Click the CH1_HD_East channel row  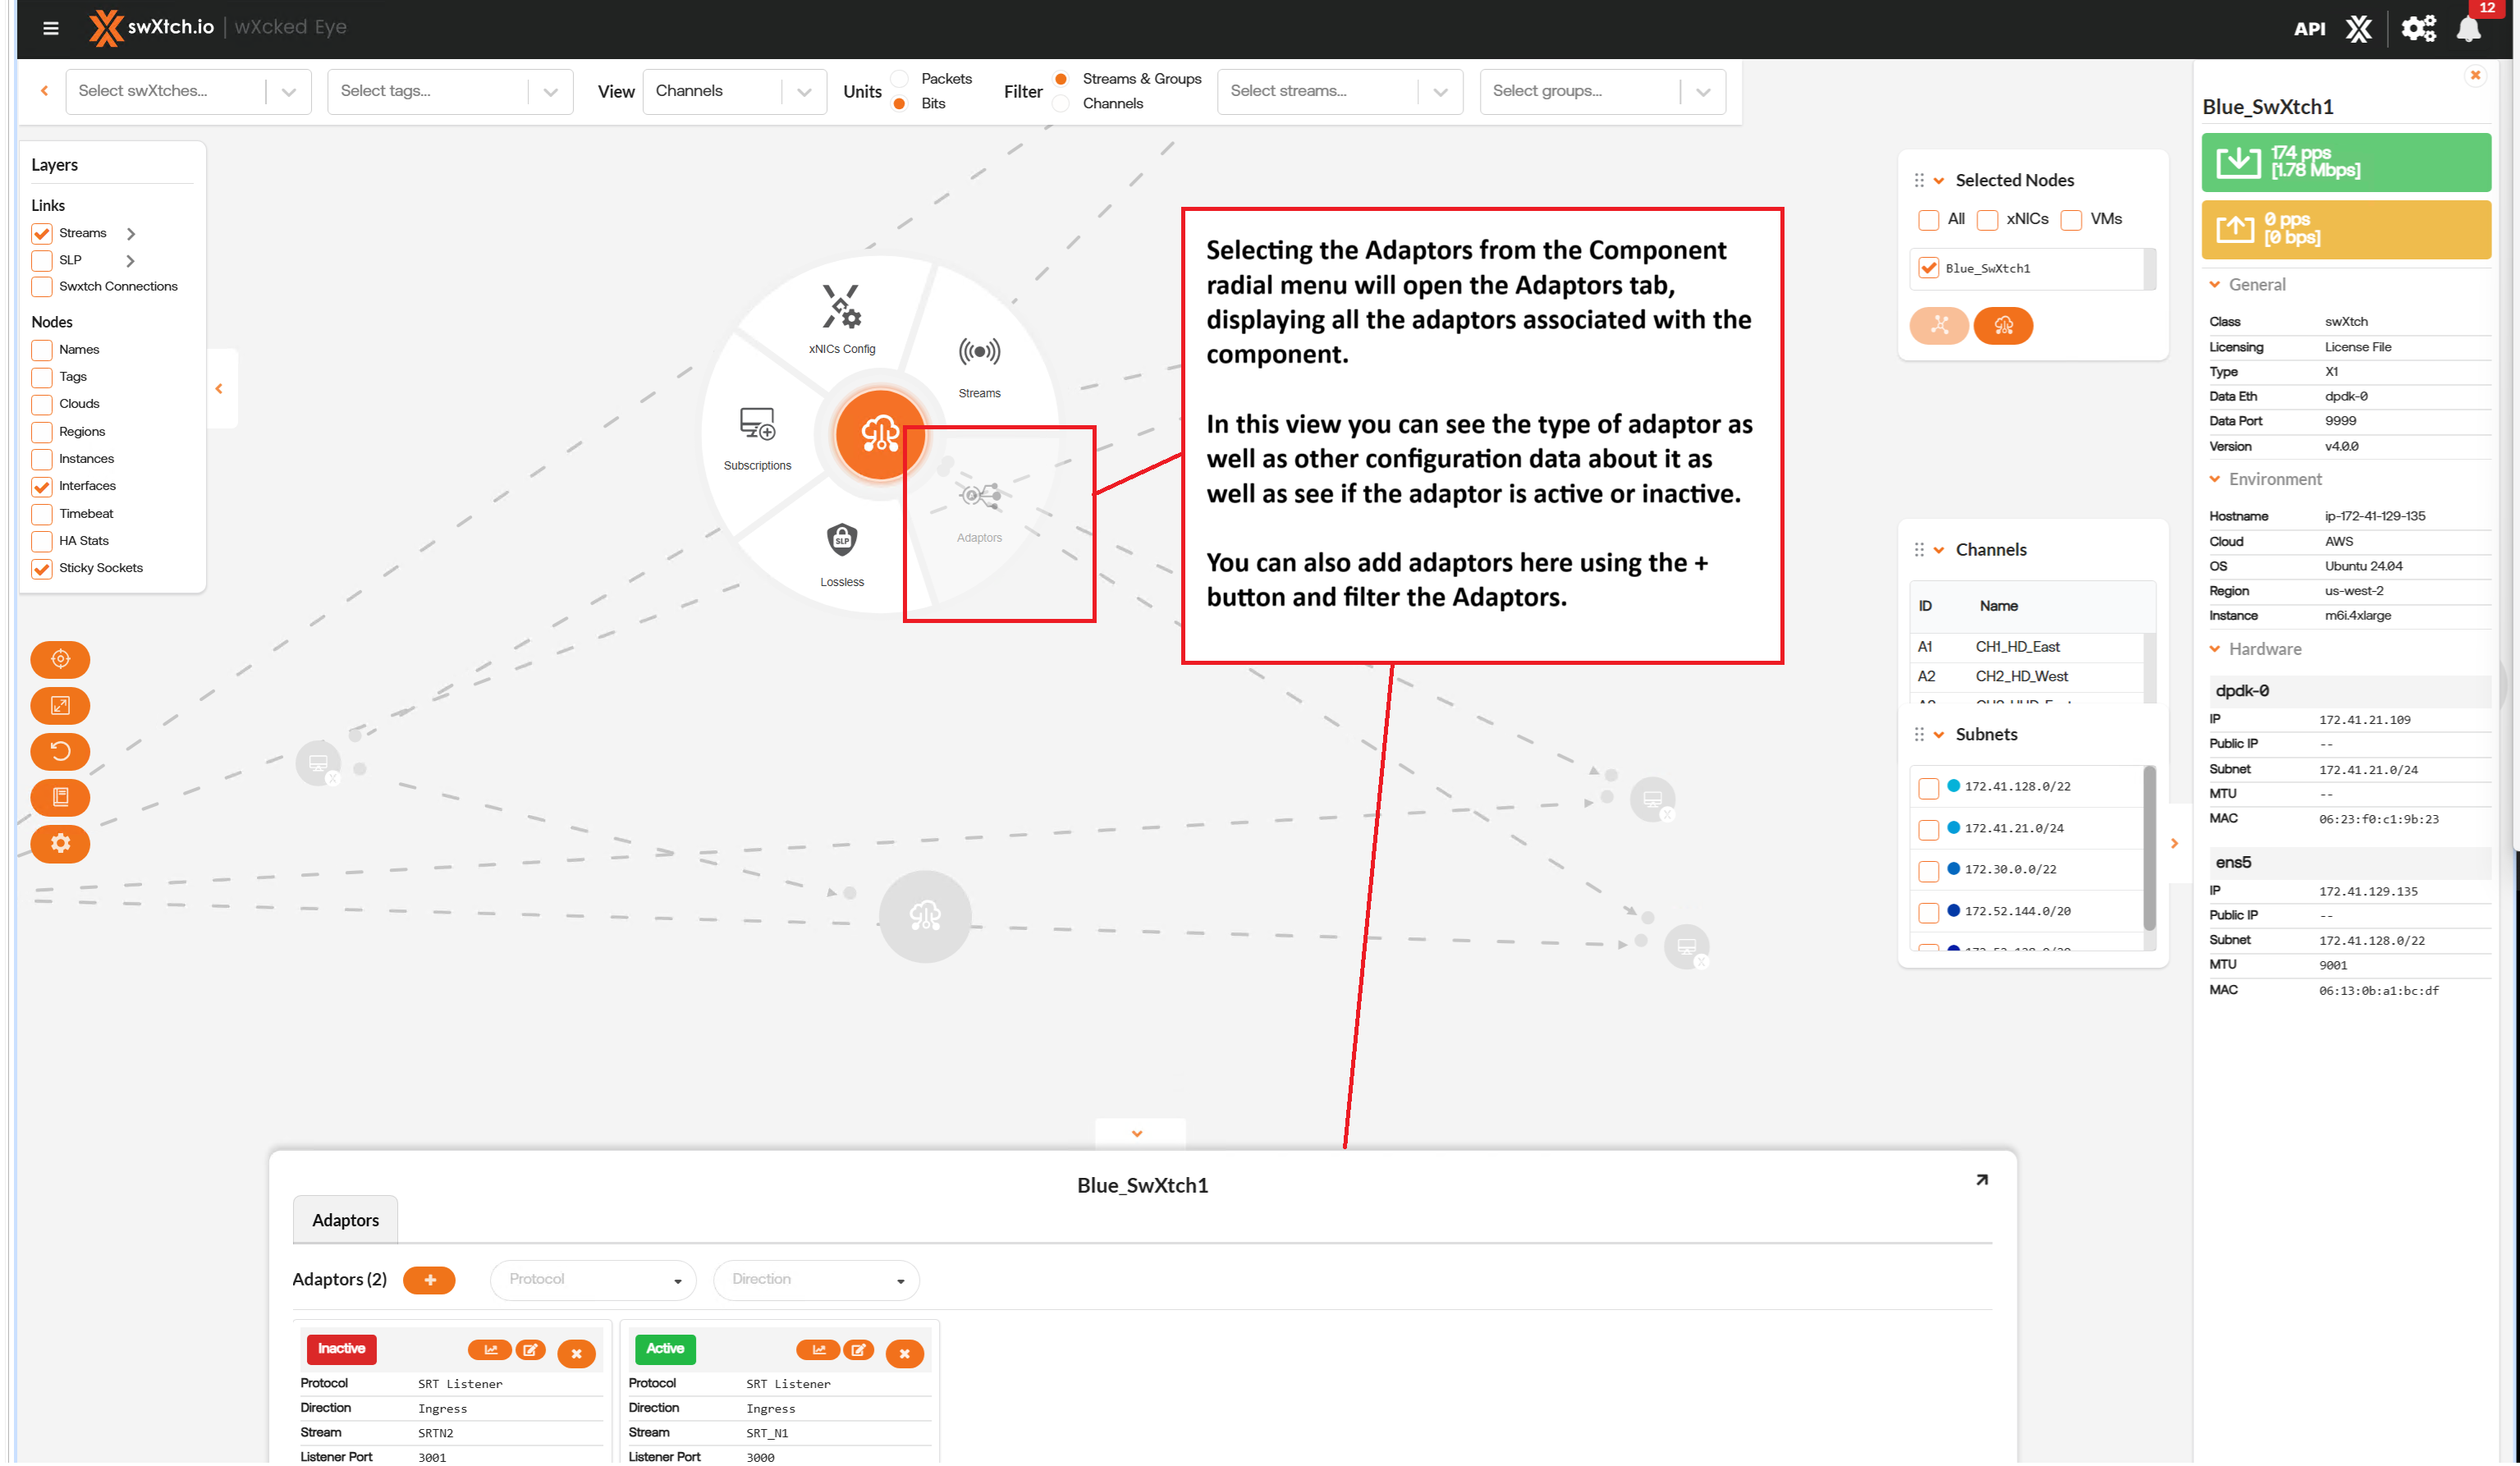2016,648
